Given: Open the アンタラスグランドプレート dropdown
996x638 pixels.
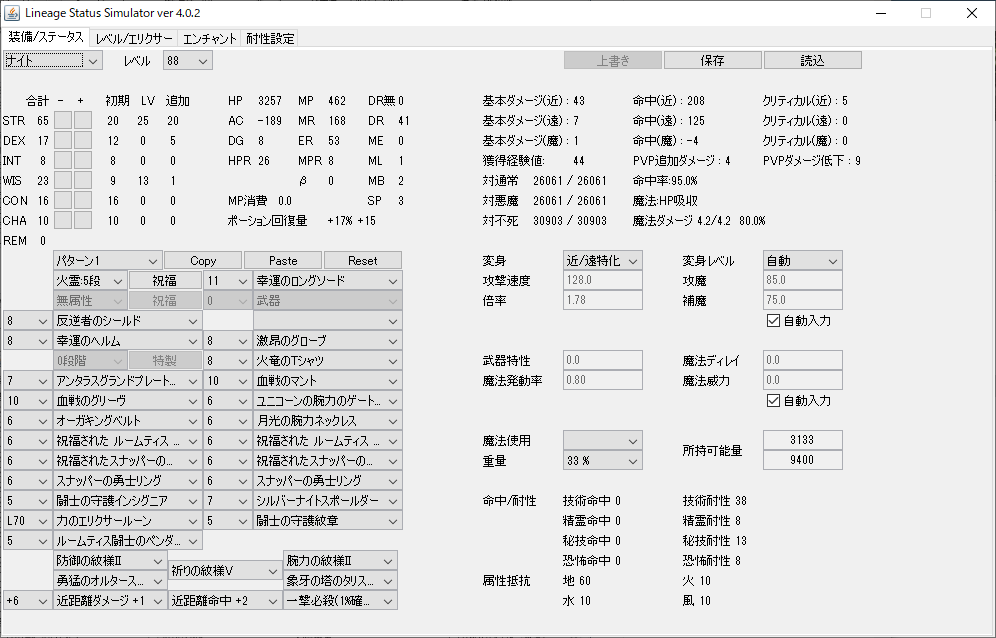Looking at the screenshot, I should [128, 381].
